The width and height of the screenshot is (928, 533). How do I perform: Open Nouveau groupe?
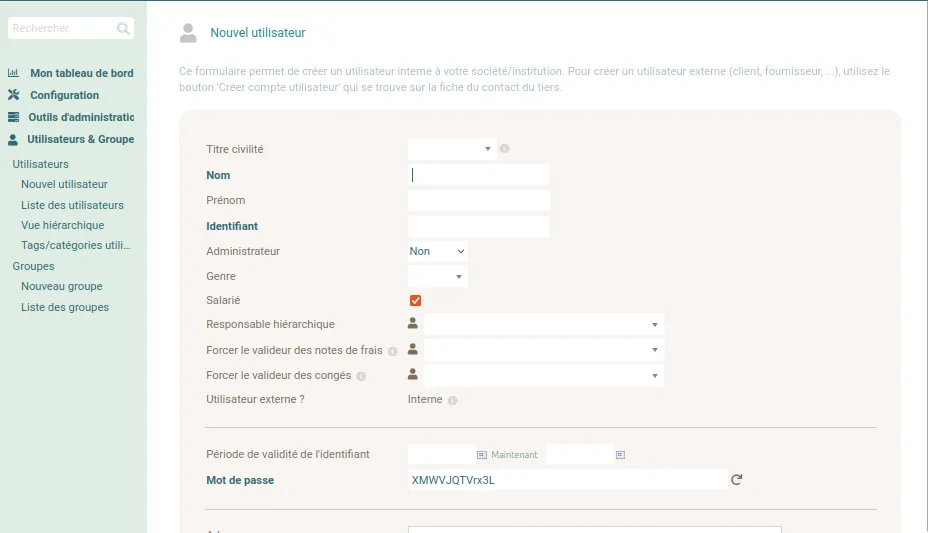coord(62,286)
